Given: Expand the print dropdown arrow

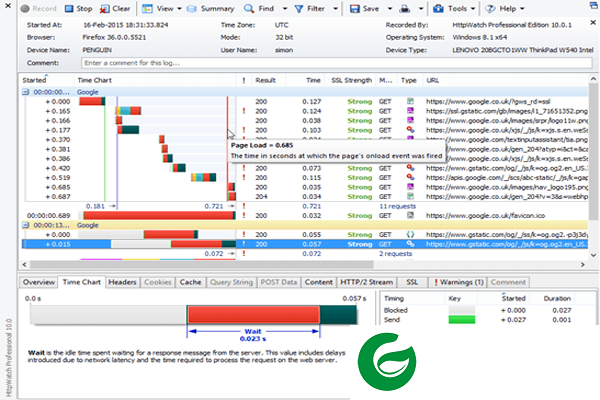Looking at the screenshot, I should coord(421,8).
